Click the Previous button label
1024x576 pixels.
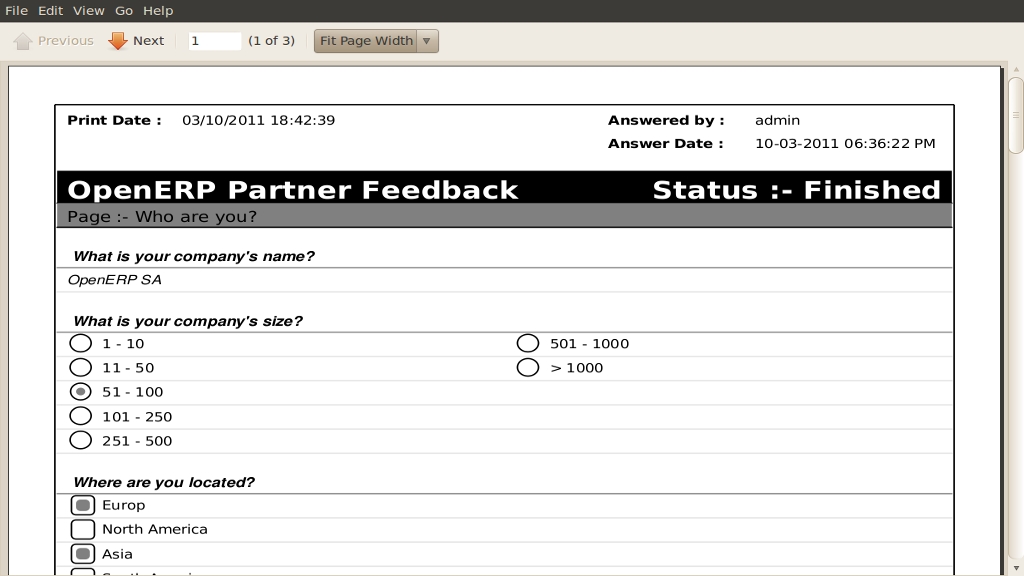click(x=65, y=40)
